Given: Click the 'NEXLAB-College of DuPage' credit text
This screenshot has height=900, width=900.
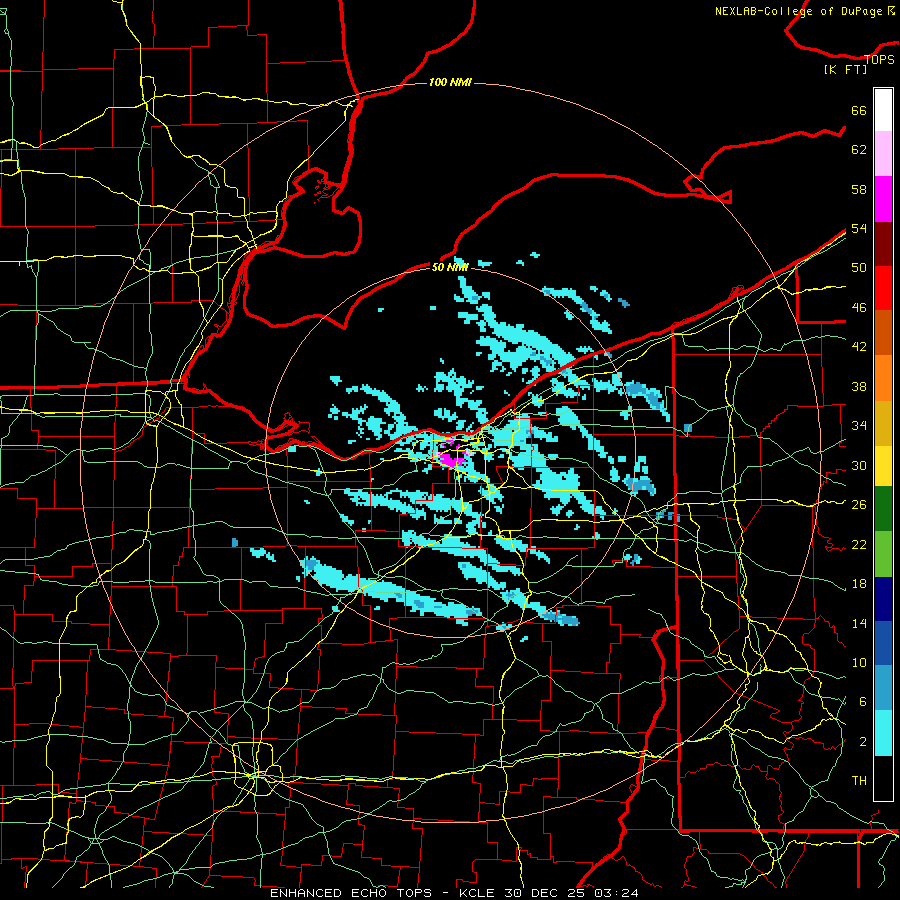Looking at the screenshot, I should coord(800,11).
